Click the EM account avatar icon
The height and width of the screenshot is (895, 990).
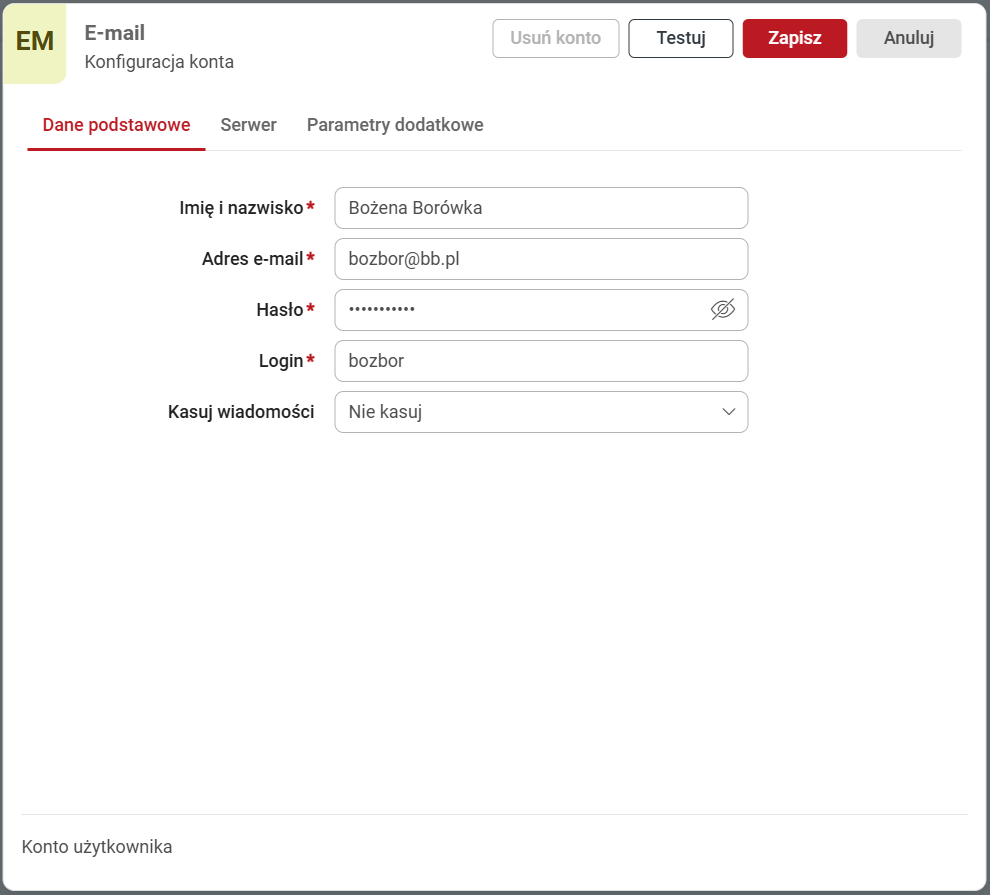(x=35, y=42)
